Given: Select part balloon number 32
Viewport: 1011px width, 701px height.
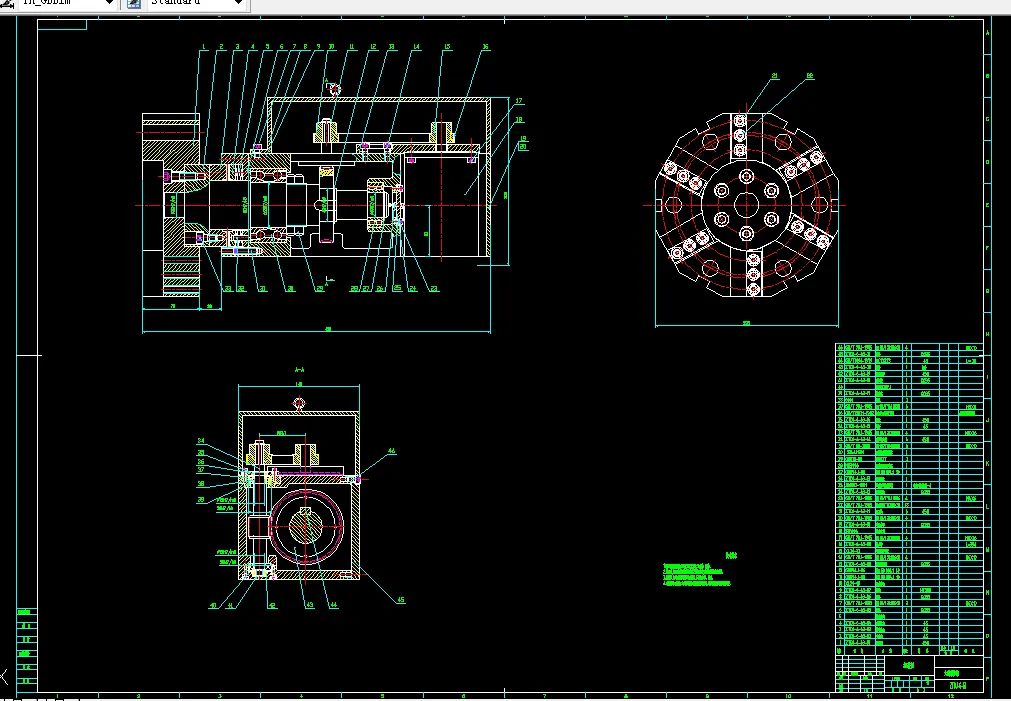Looking at the screenshot, I should [x=241, y=289].
